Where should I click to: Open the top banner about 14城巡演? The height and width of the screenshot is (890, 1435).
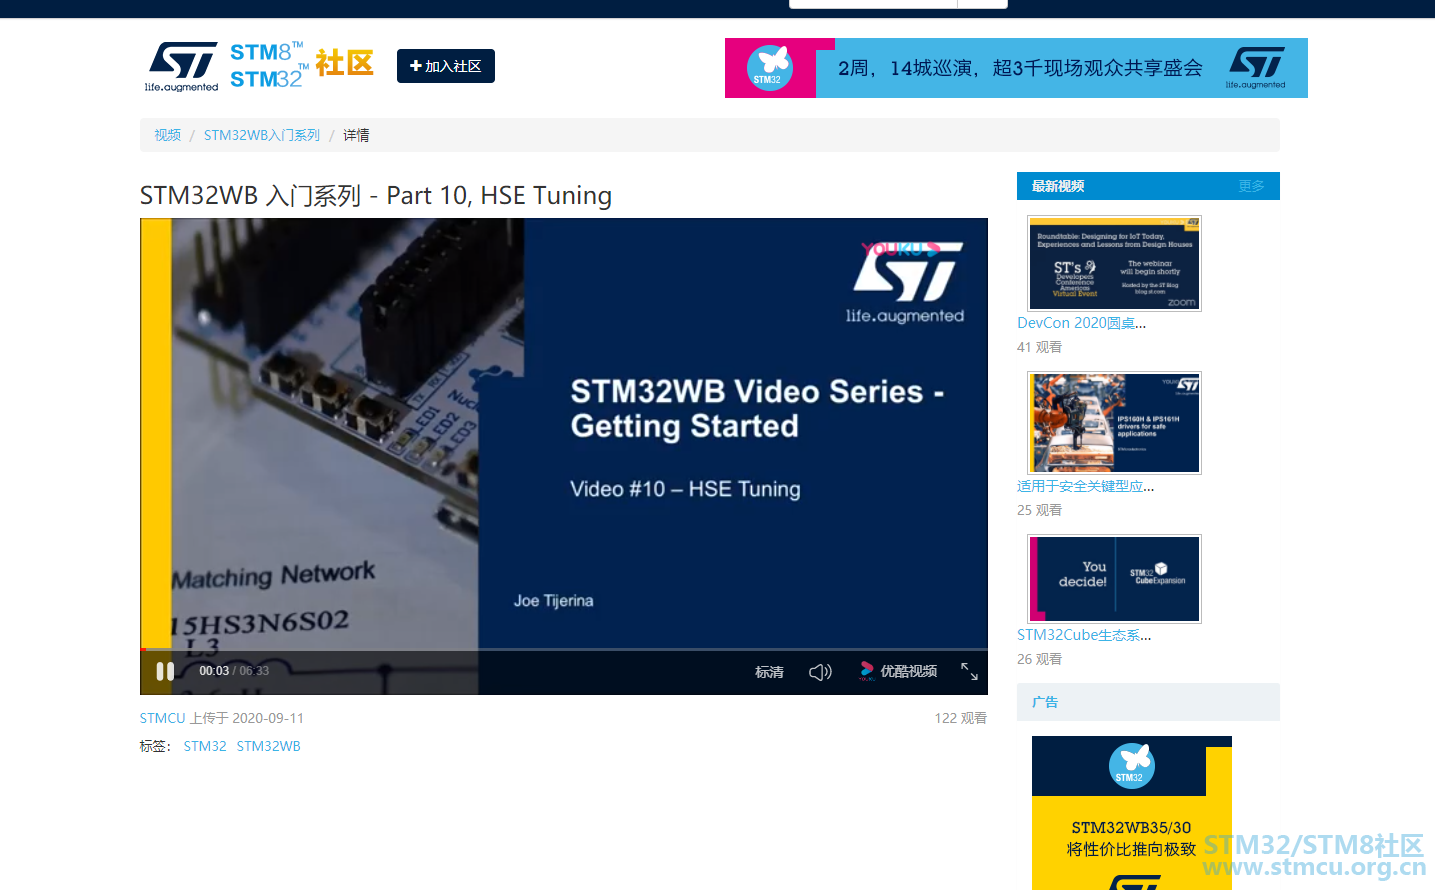click(x=1016, y=68)
